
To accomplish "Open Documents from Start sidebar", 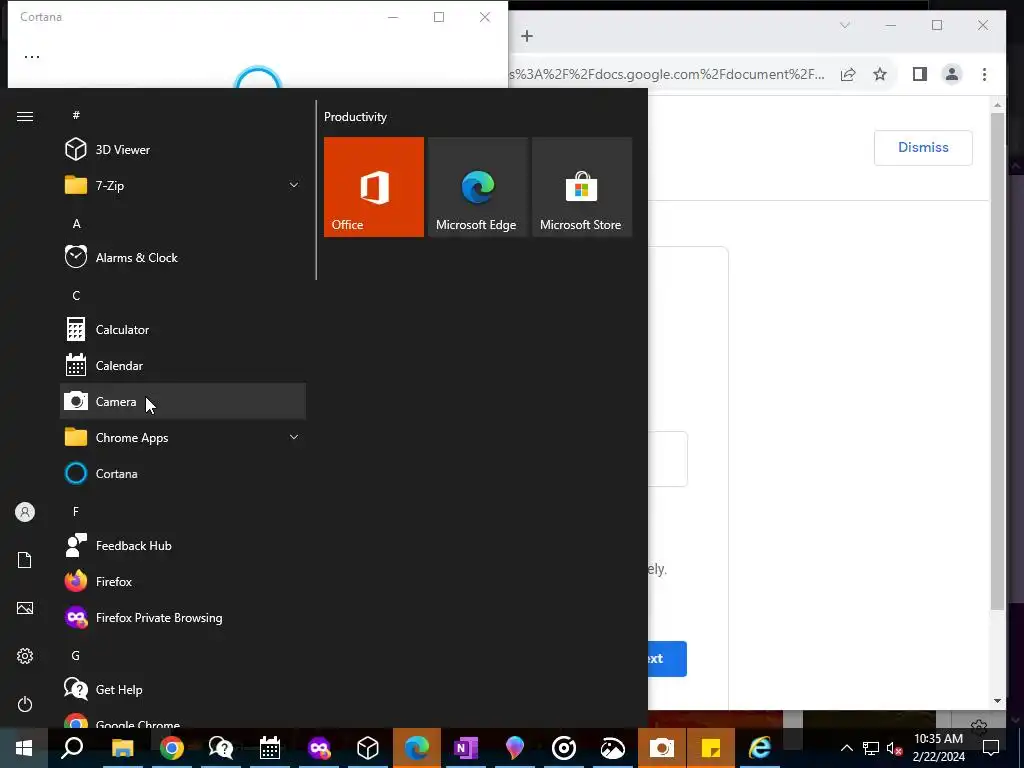I will tap(25, 560).
